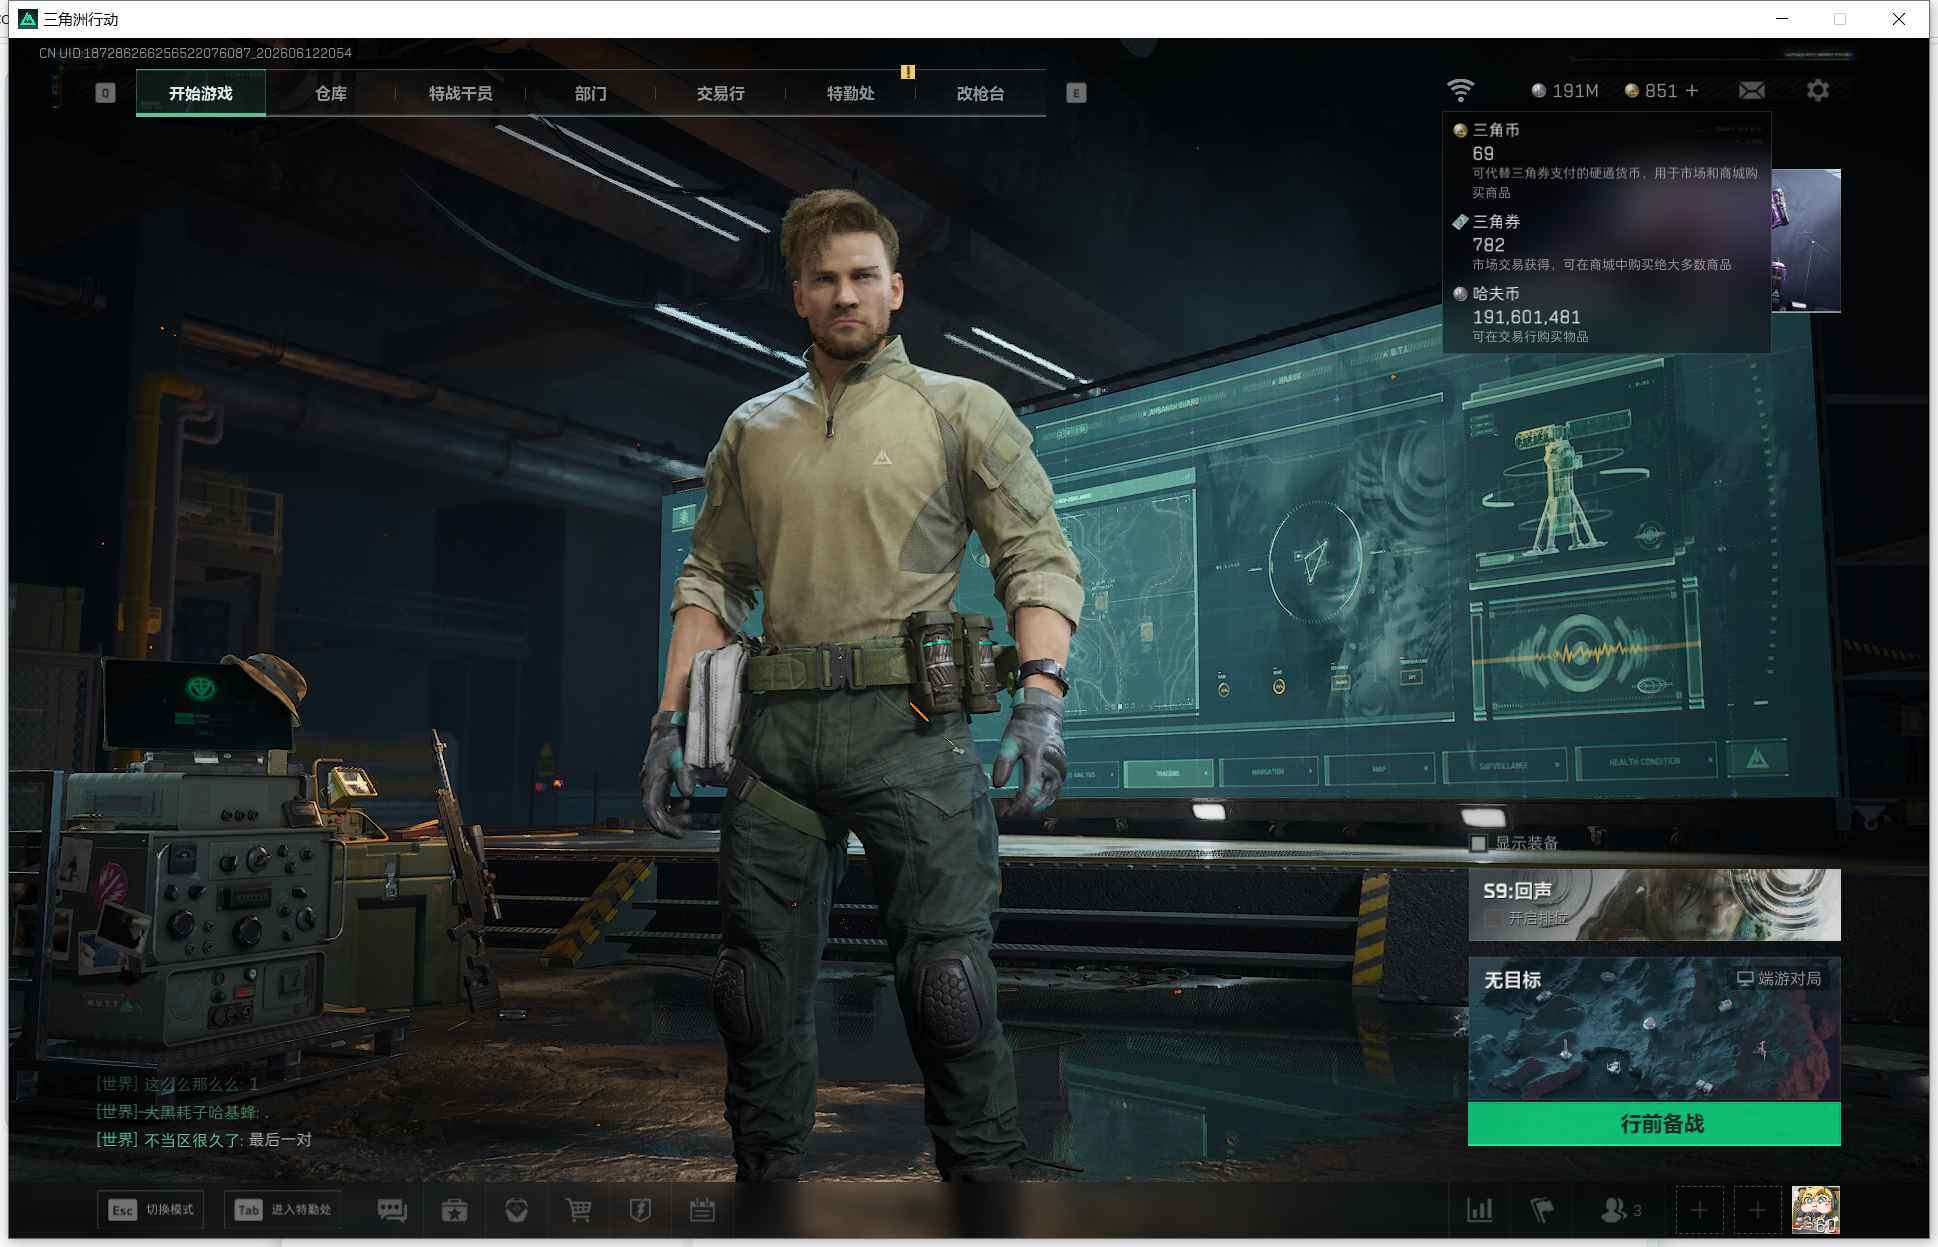1938x1247 pixels.
Task: Open the flag icon in bottom bar
Action: (1543, 1210)
